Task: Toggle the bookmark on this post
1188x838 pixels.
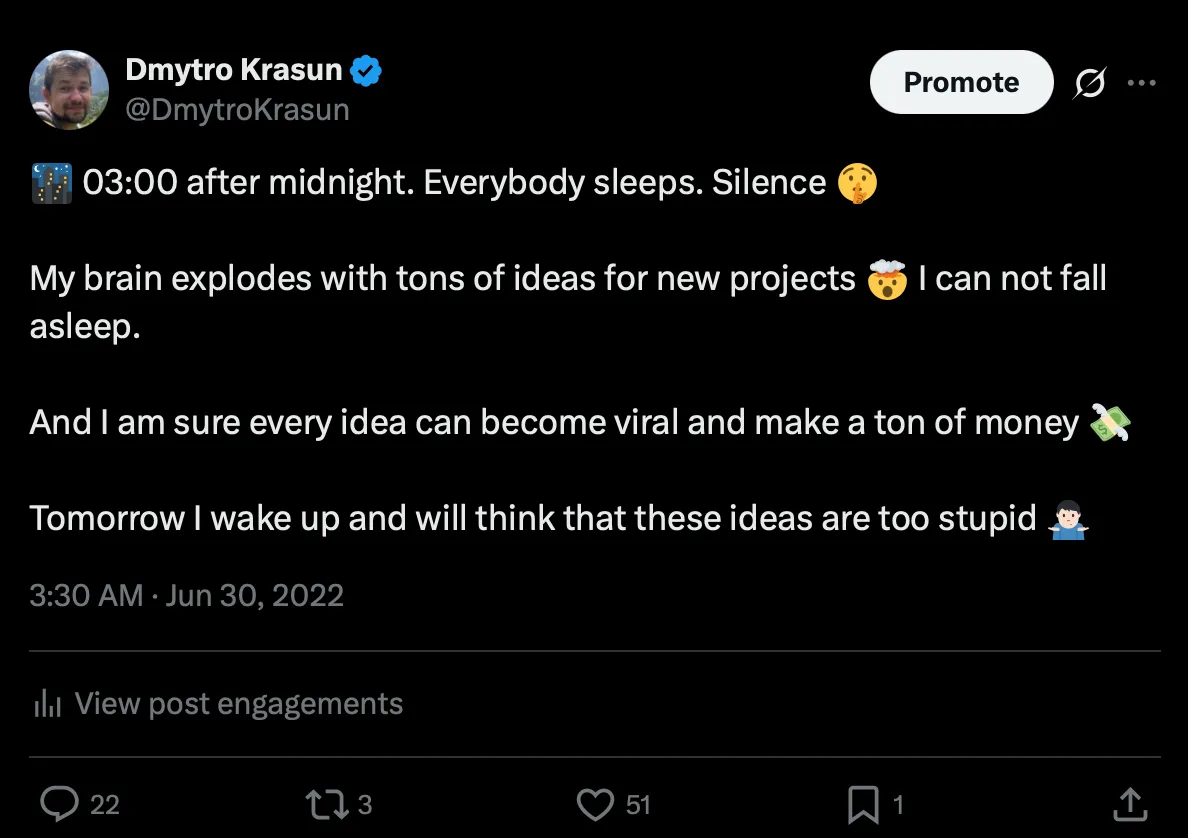Action: point(863,803)
